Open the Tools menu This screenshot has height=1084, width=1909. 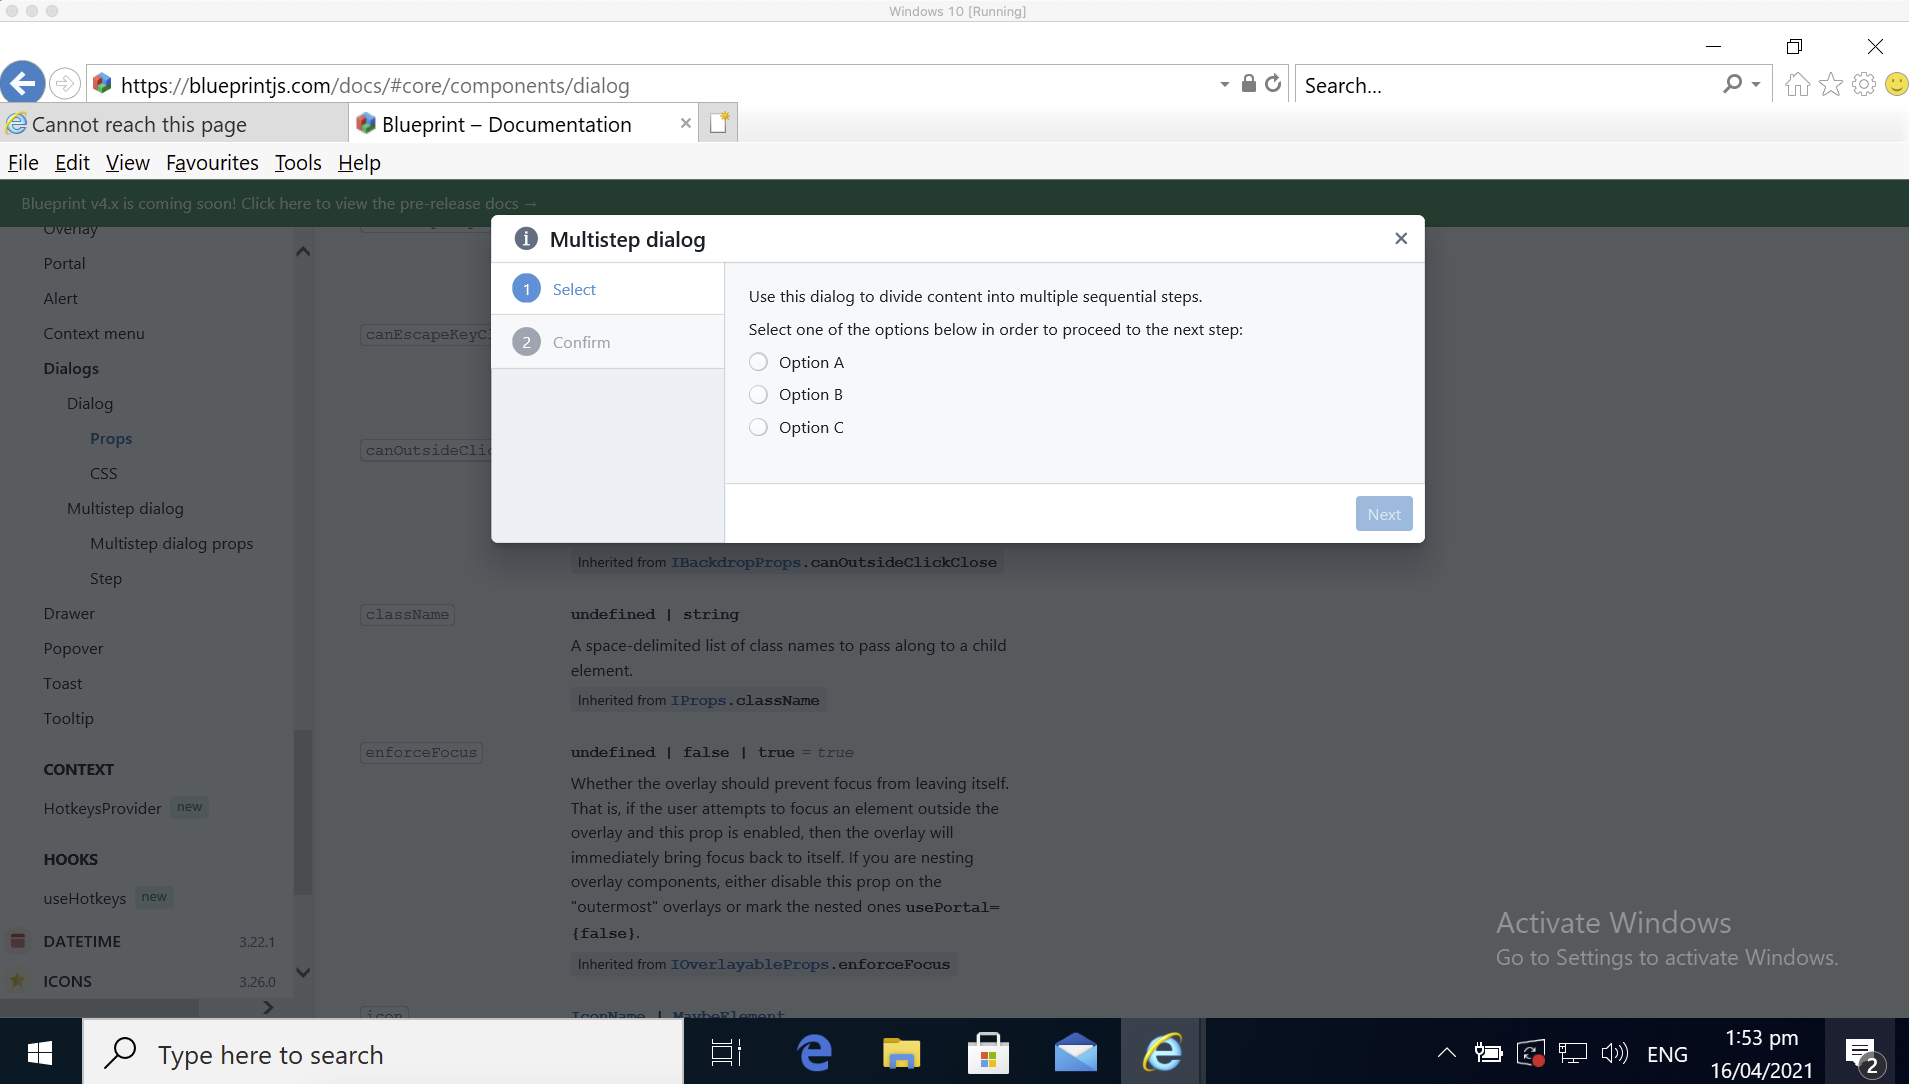click(x=298, y=162)
